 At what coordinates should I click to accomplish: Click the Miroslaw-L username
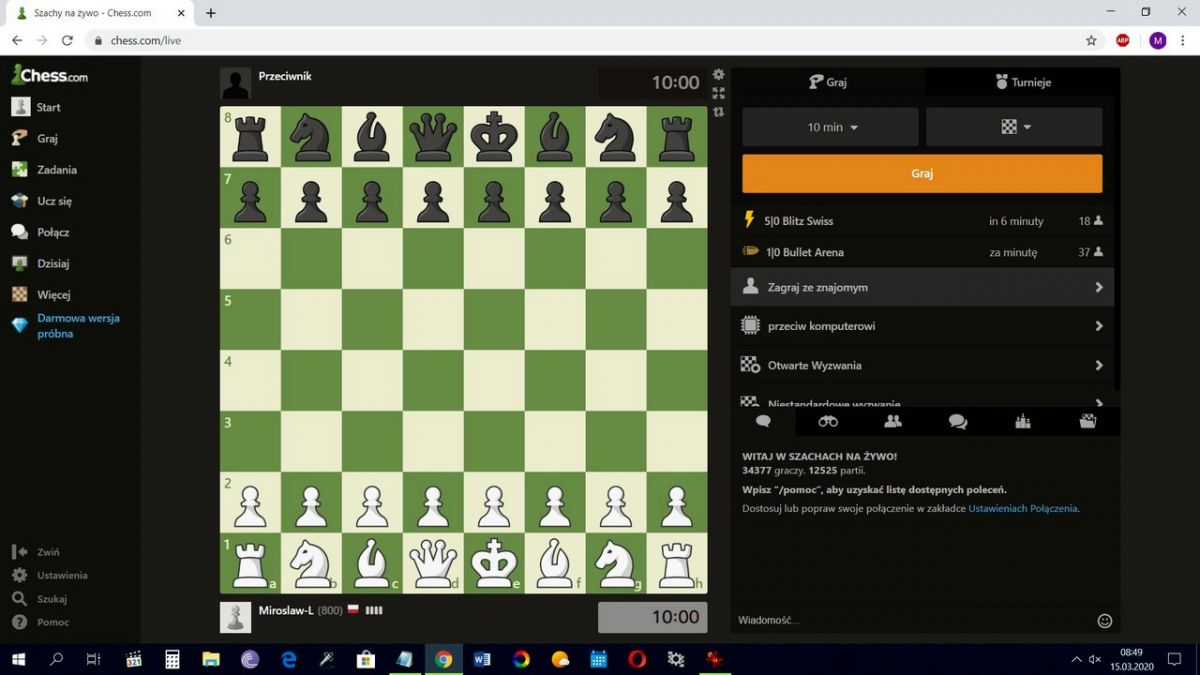(x=286, y=610)
